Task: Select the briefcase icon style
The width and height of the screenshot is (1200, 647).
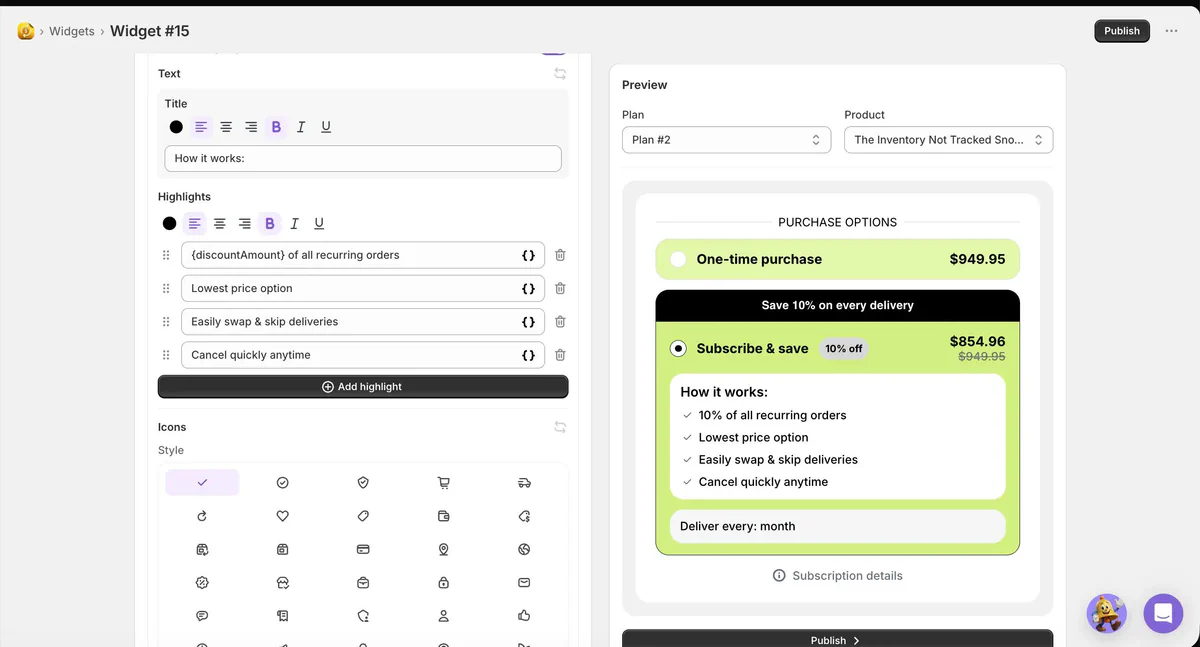Action: (x=363, y=582)
